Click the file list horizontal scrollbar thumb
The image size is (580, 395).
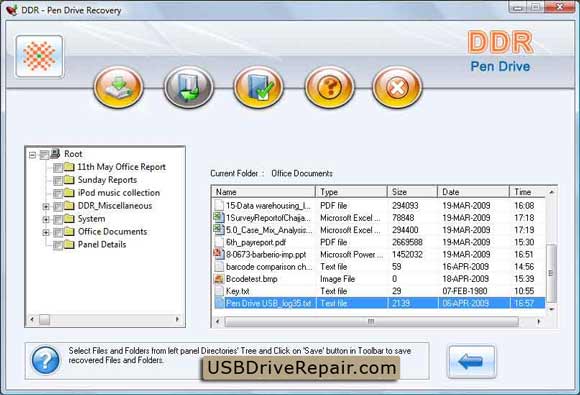point(371,321)
